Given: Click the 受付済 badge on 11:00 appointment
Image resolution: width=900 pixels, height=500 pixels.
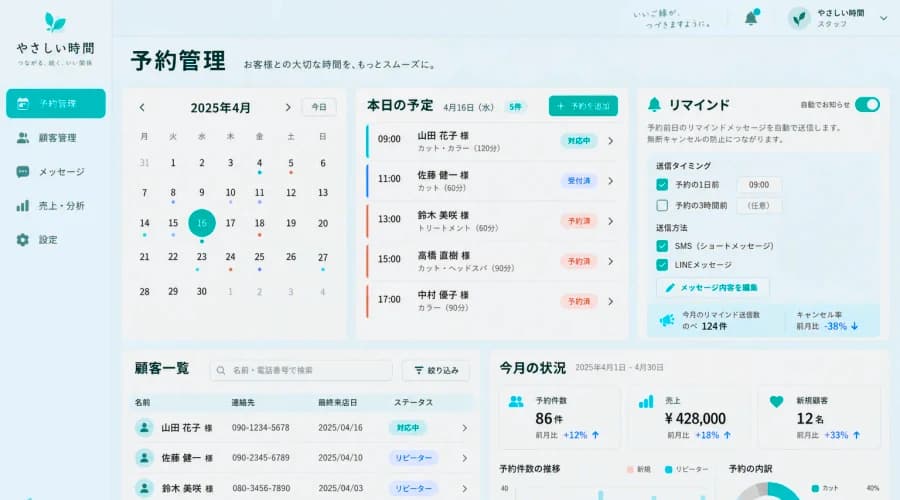Looking at the screenshot, I should (579, 181).
